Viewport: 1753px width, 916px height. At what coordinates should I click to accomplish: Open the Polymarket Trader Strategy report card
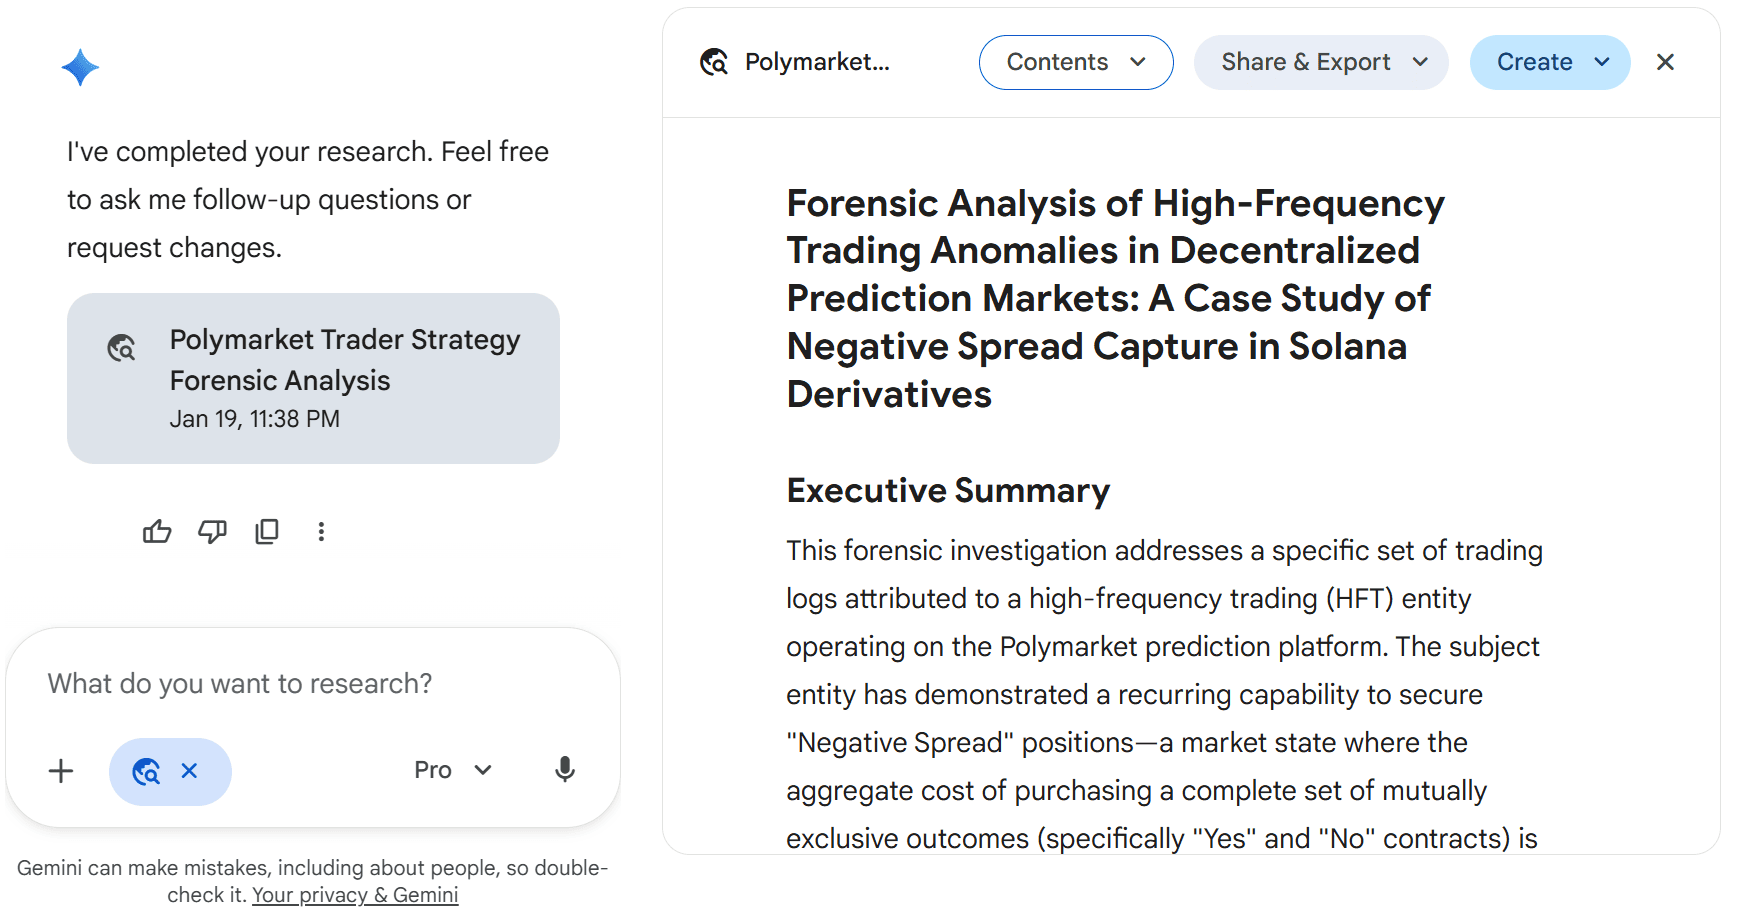pos(313,378)
